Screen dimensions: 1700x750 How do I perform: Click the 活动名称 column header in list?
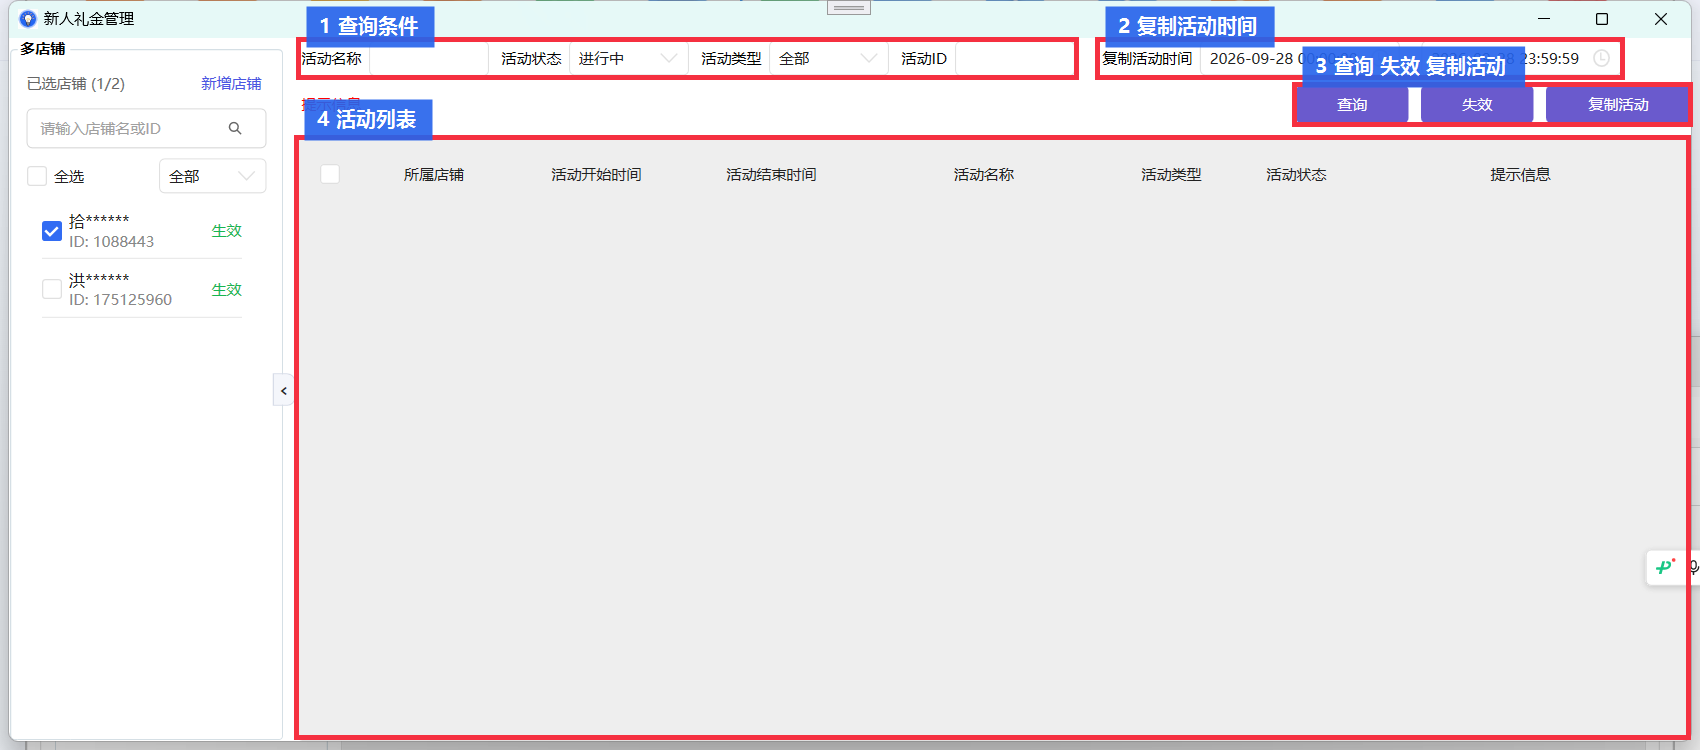(x=984, y=174)
